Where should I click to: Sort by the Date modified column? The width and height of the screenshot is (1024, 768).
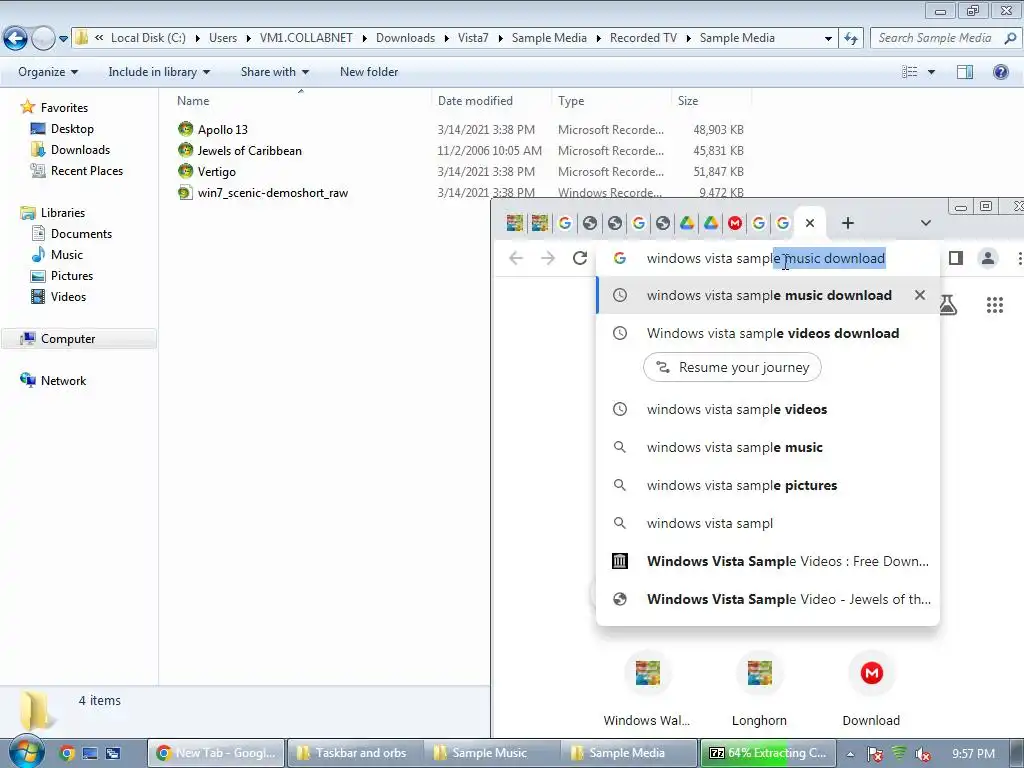[475, 101]
